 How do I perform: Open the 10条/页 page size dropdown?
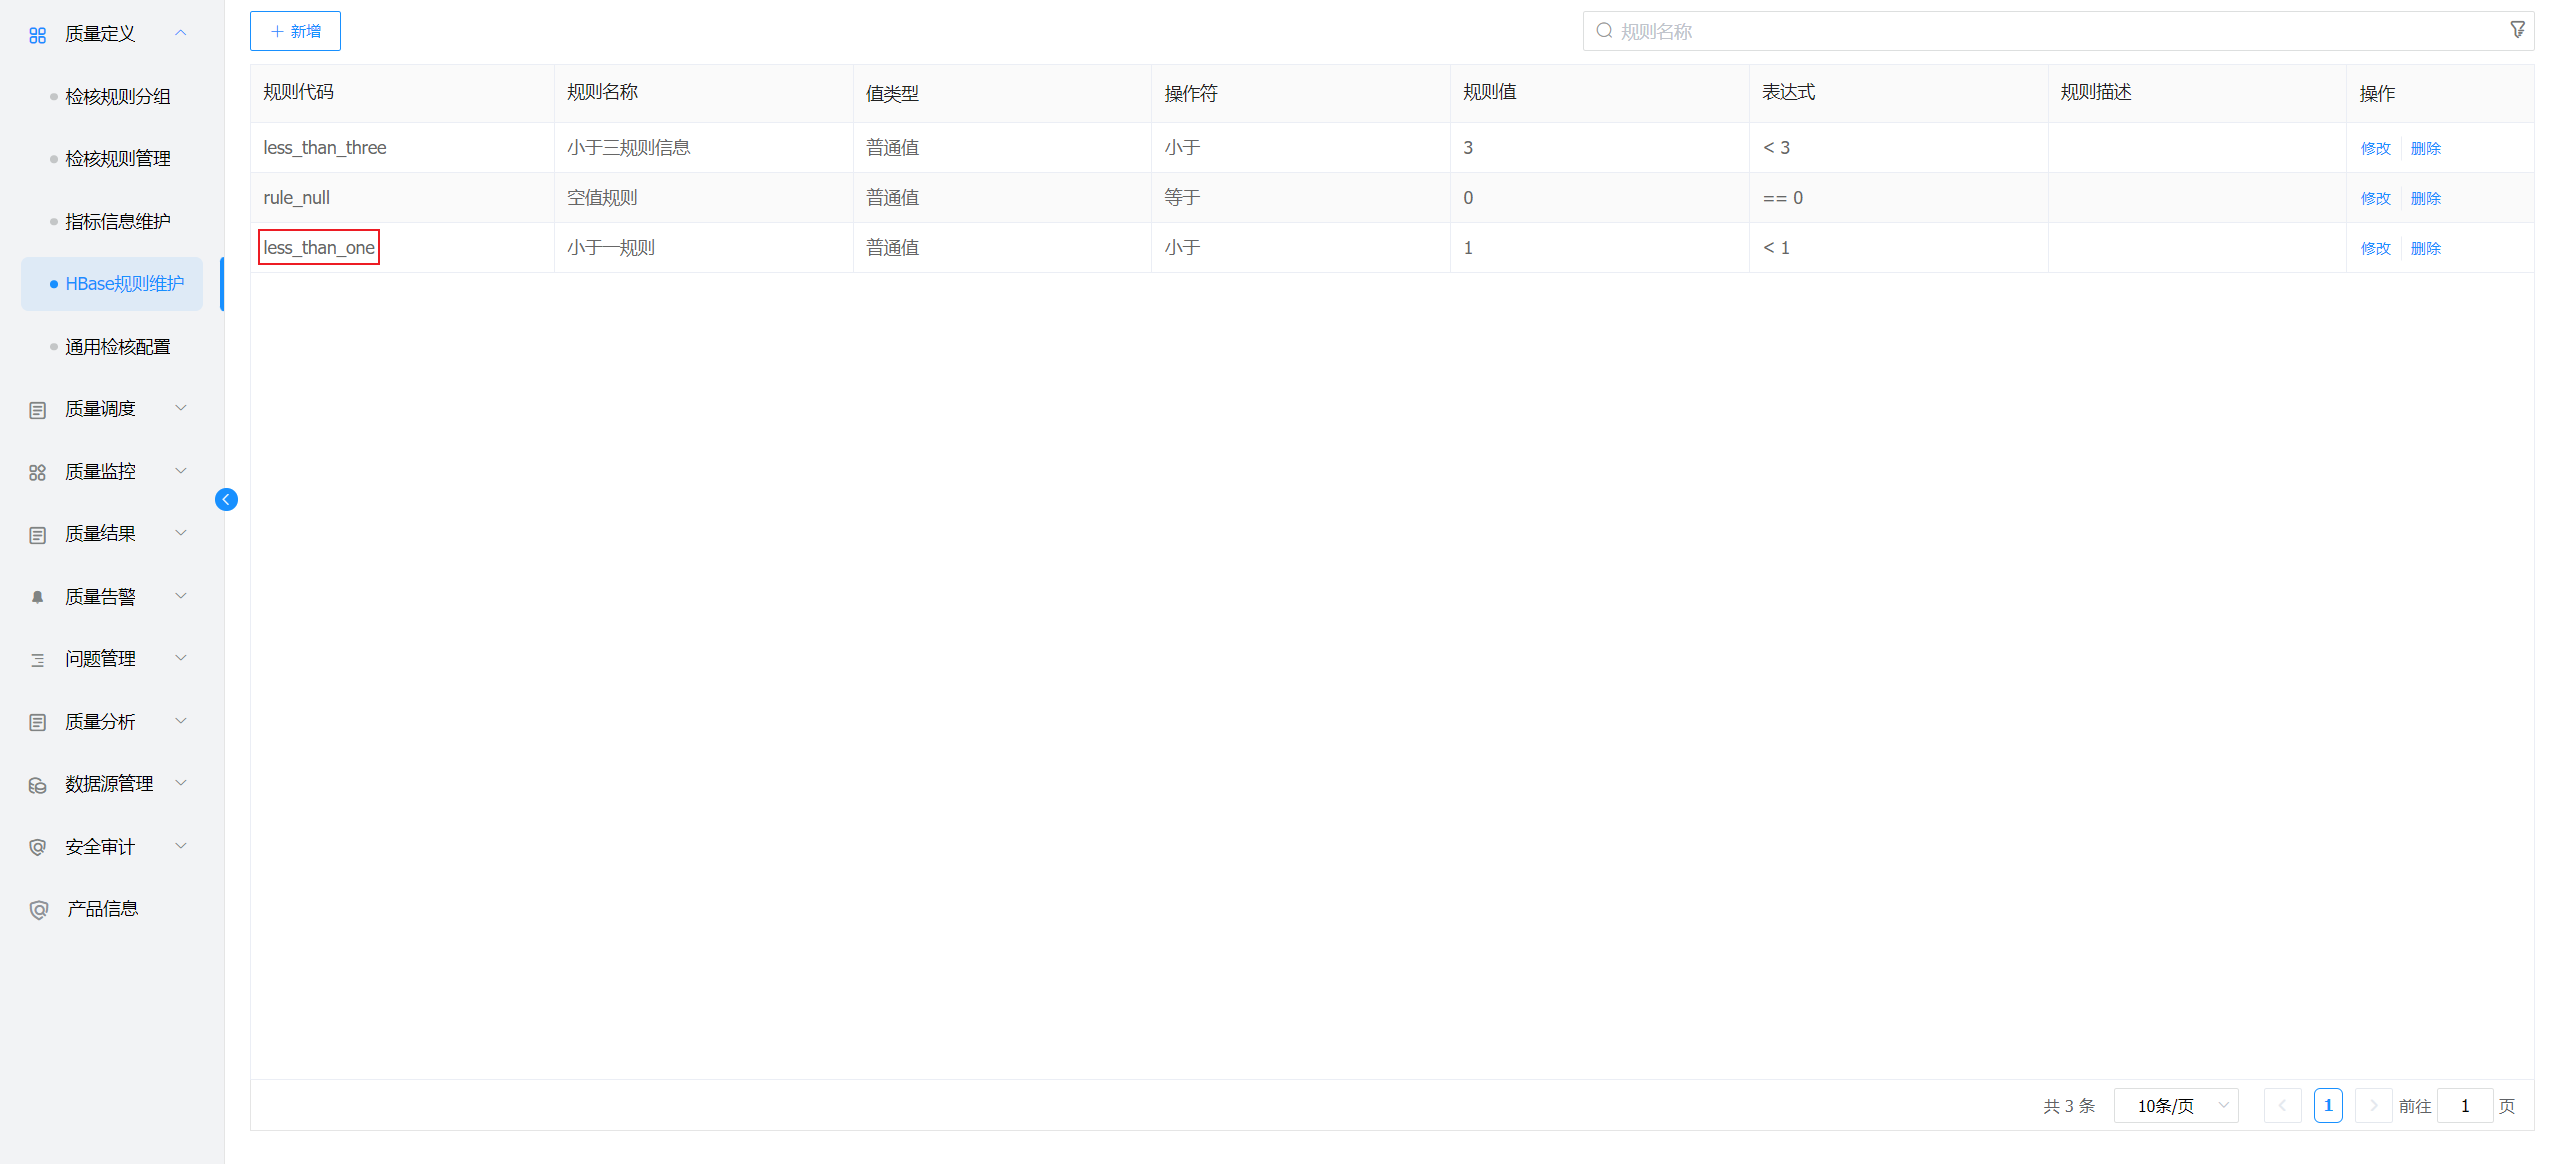[2176, 1106]
